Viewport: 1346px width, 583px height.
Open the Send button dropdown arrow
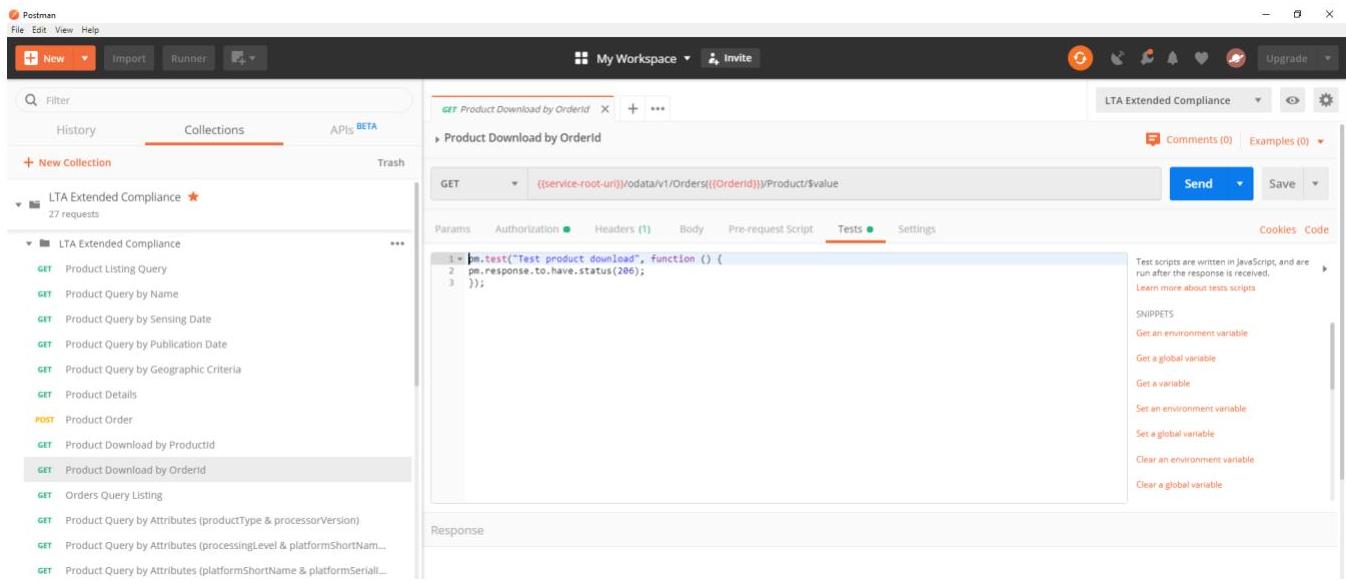coord(1241,184)
